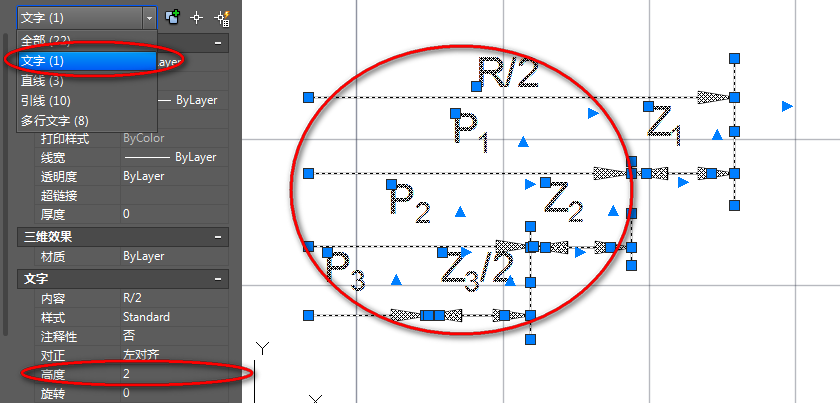Edit the 高度 value 2
Screen dimensions: 840x403
coord(175,374)
